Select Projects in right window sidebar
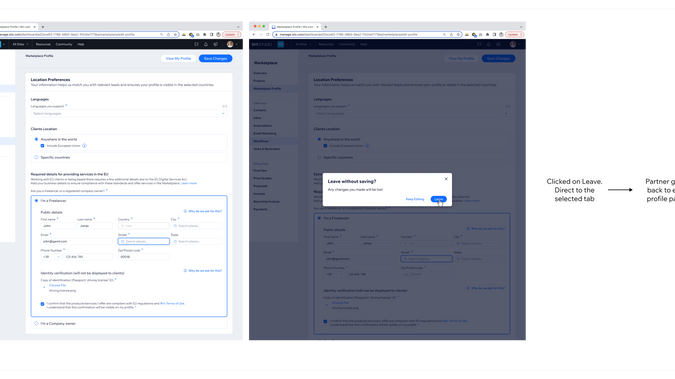 coord(259,81)
